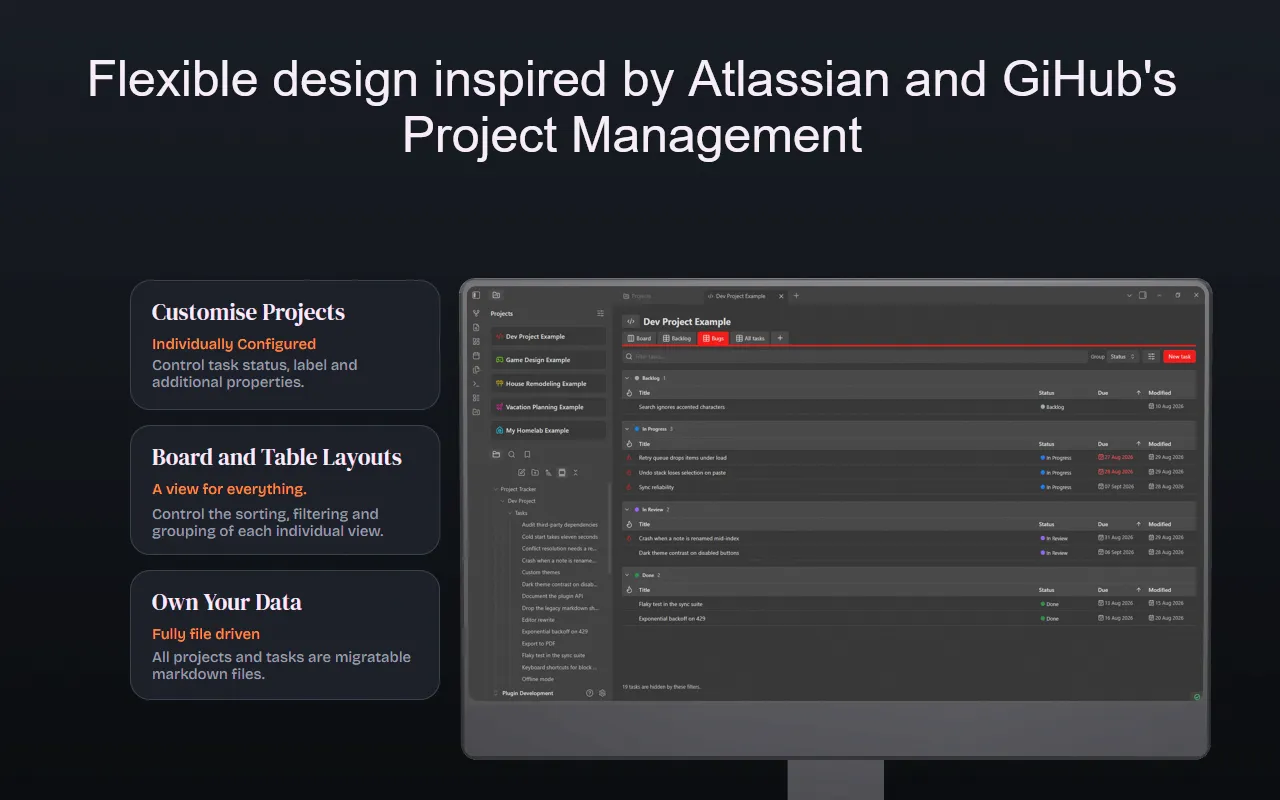Viewport: 1280px width, 800px height.
Task: Click the new folder icon in explorer
Action: click(x=535, y=472)
